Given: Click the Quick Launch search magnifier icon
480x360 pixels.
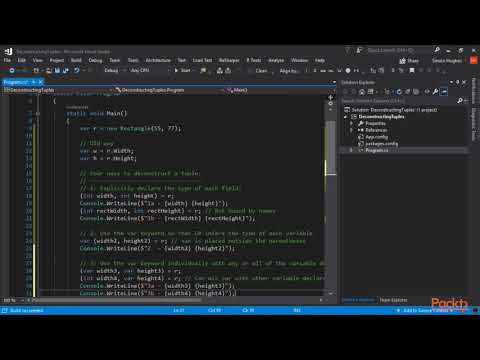Looking at the screenshot, I should [x=437, y=50].
